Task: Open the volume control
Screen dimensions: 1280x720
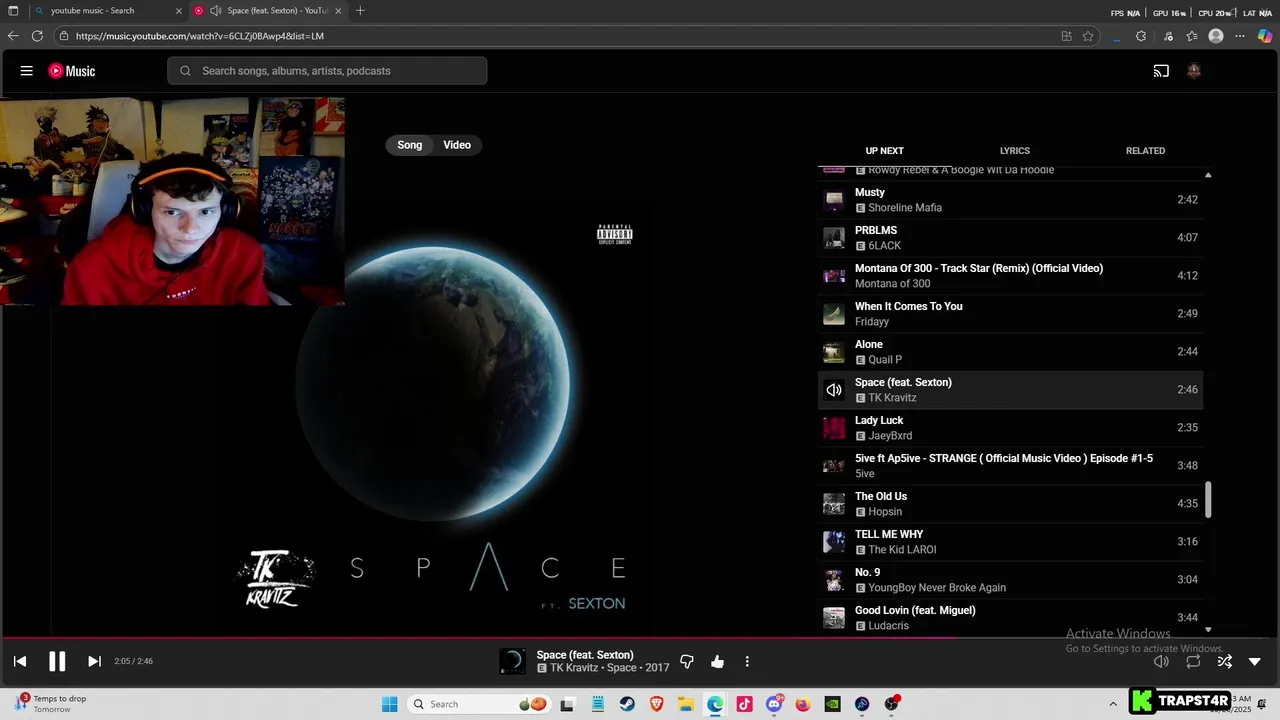Action: click(1161, 661)
